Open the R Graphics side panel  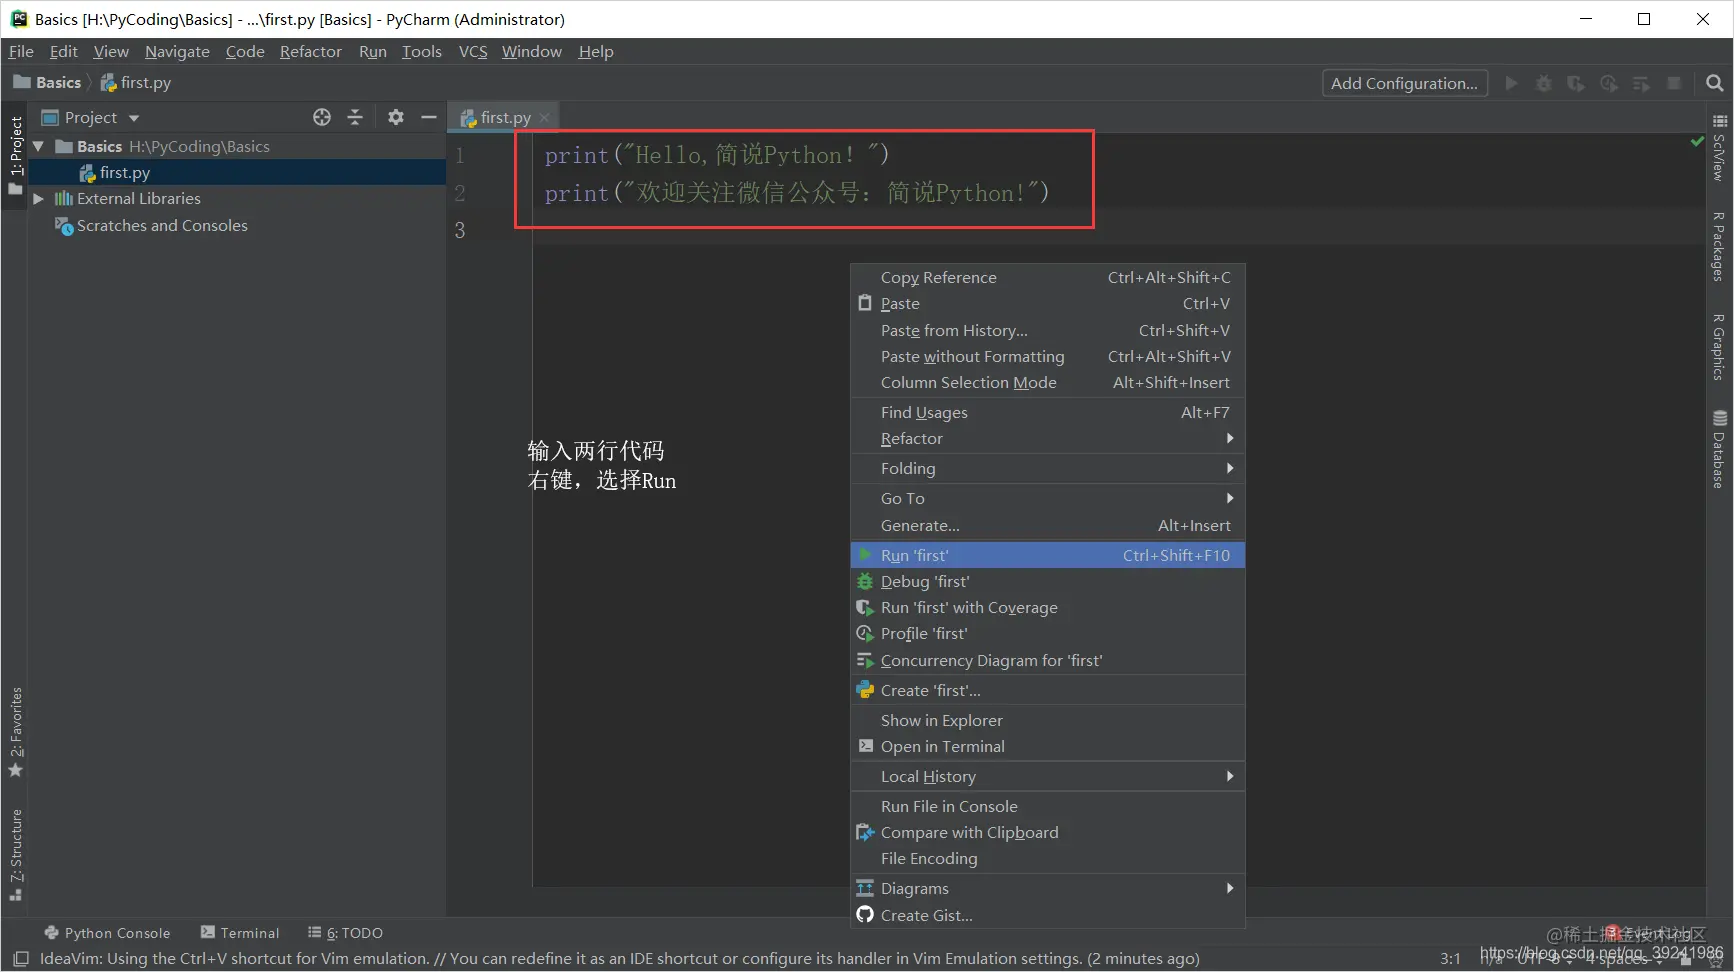(x=1719, y=347)
